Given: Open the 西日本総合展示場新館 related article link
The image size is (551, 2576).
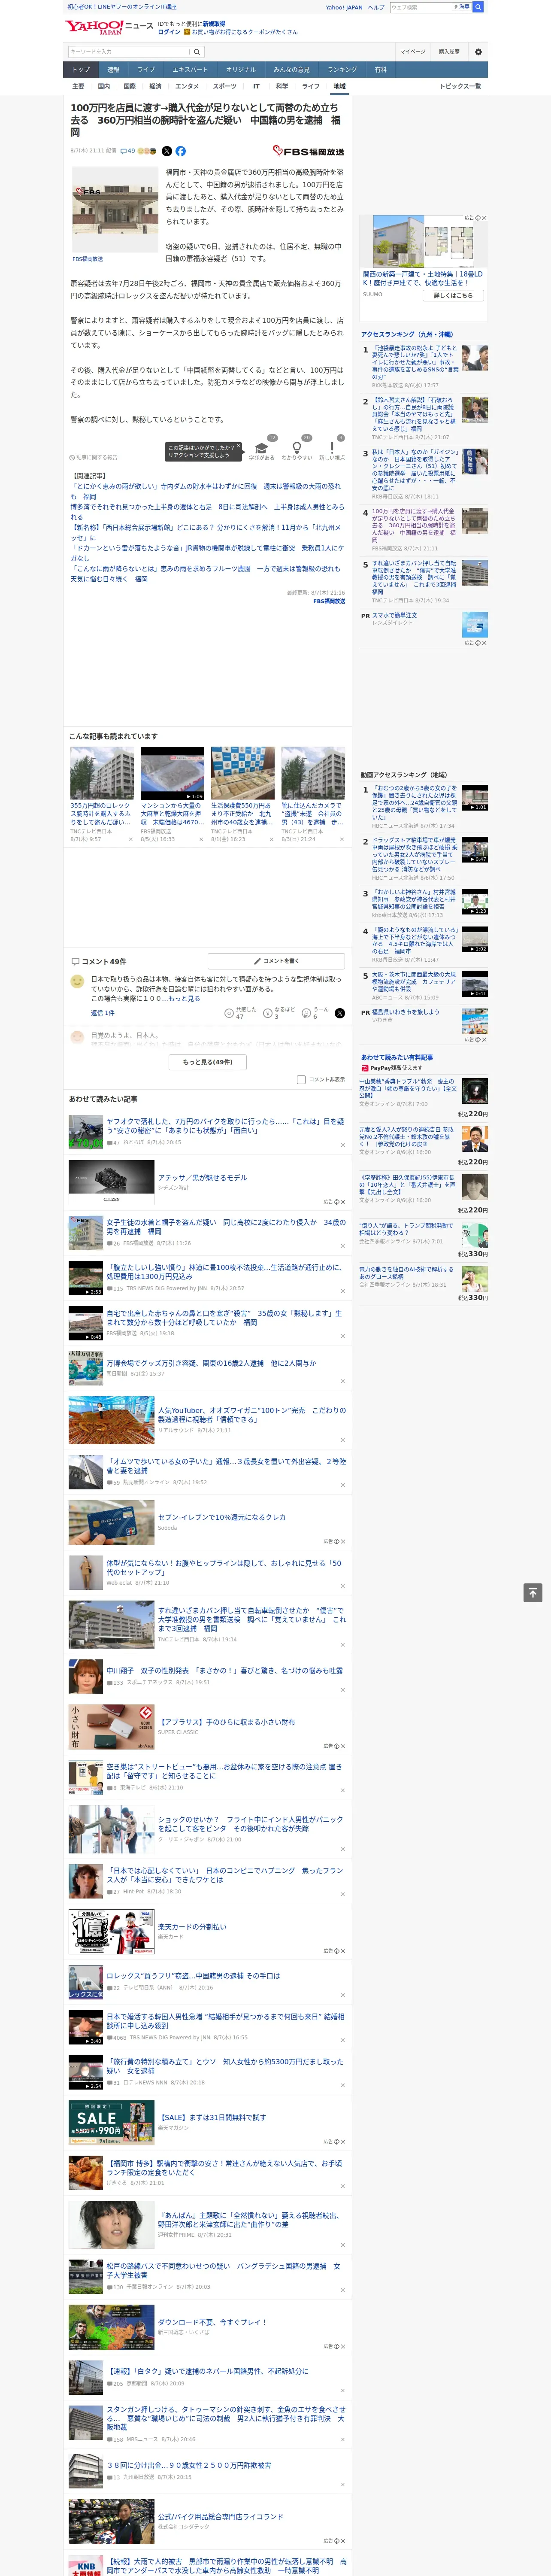Looking at the screenshot, I should (x=205, y=532).
